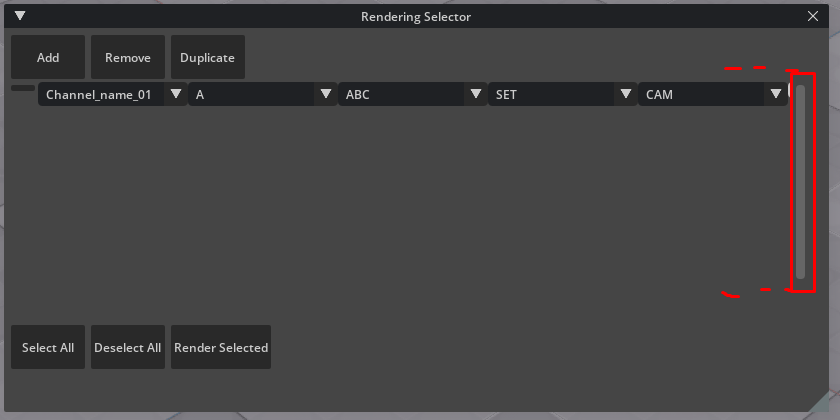Click the Add button
The height and width of the screenshot is (420, 840).
(x=48, y=58)
